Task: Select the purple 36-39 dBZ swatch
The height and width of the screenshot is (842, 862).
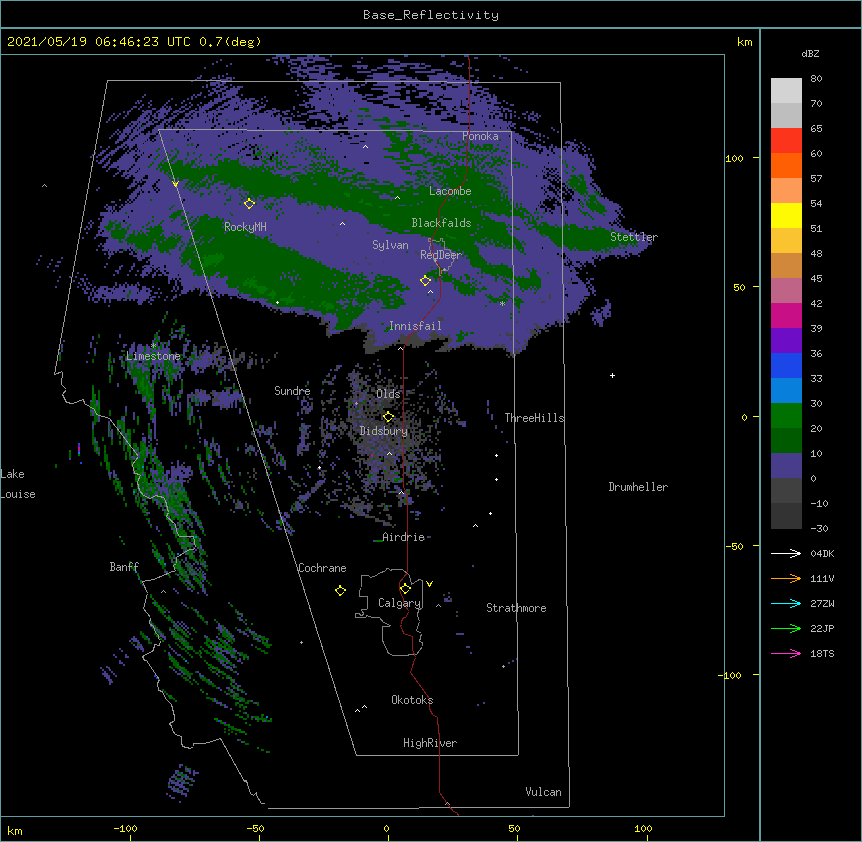Action: [x=786, y=341]
